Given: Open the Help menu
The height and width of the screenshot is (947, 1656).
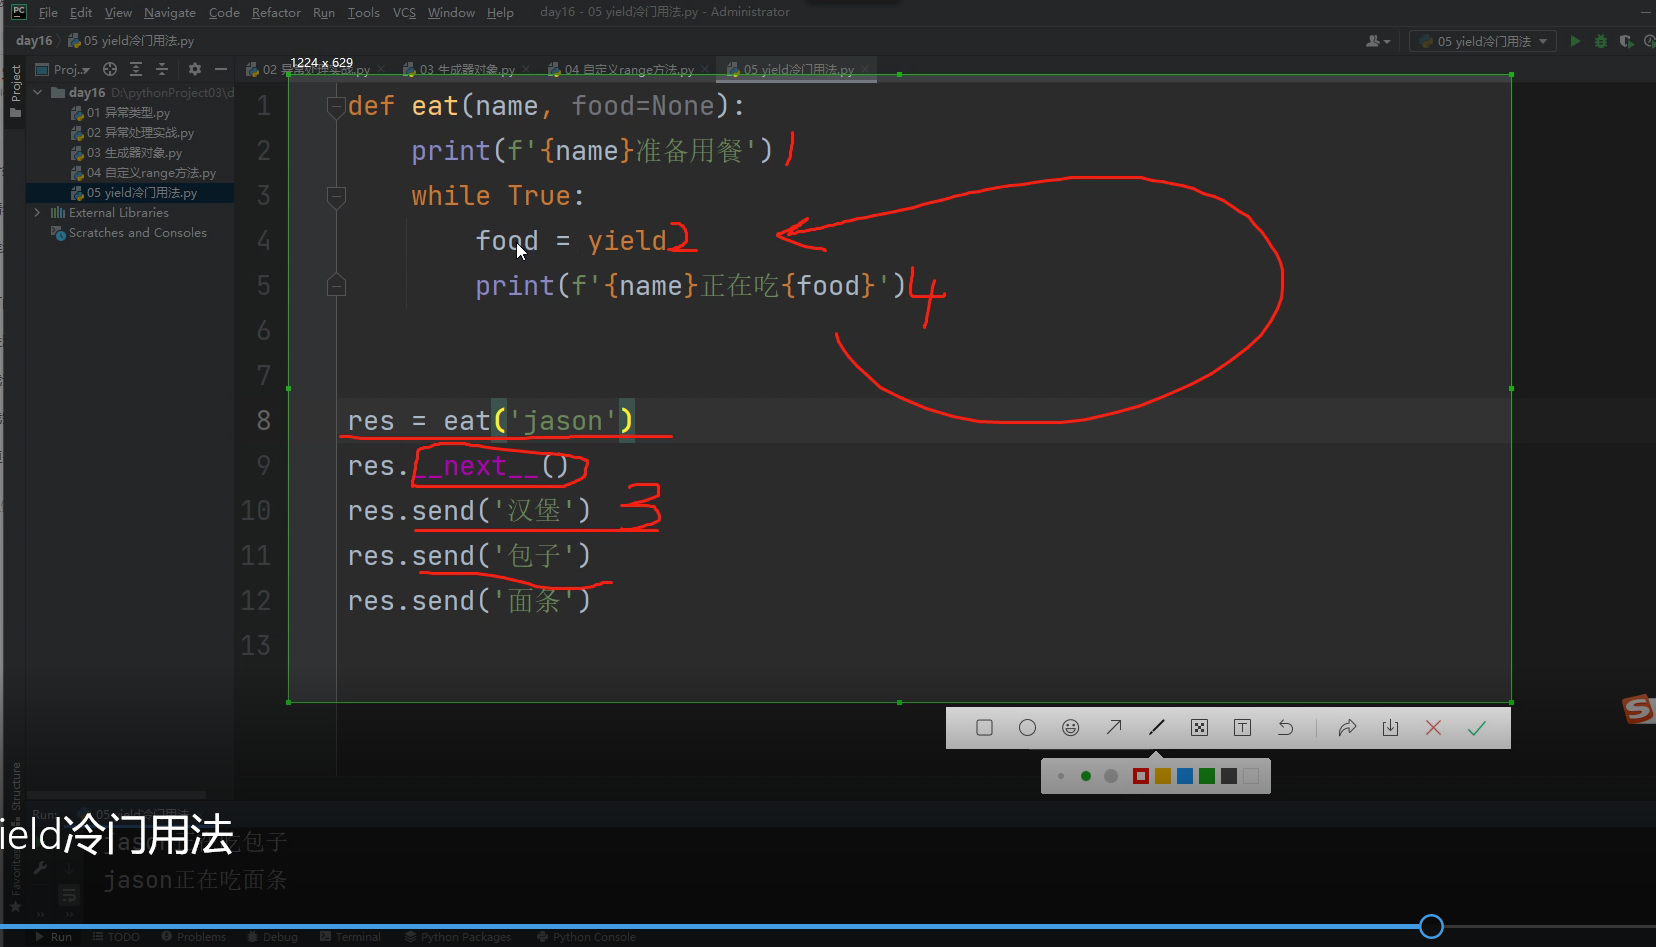Looking at the screenshot, I should pos(500,12).
